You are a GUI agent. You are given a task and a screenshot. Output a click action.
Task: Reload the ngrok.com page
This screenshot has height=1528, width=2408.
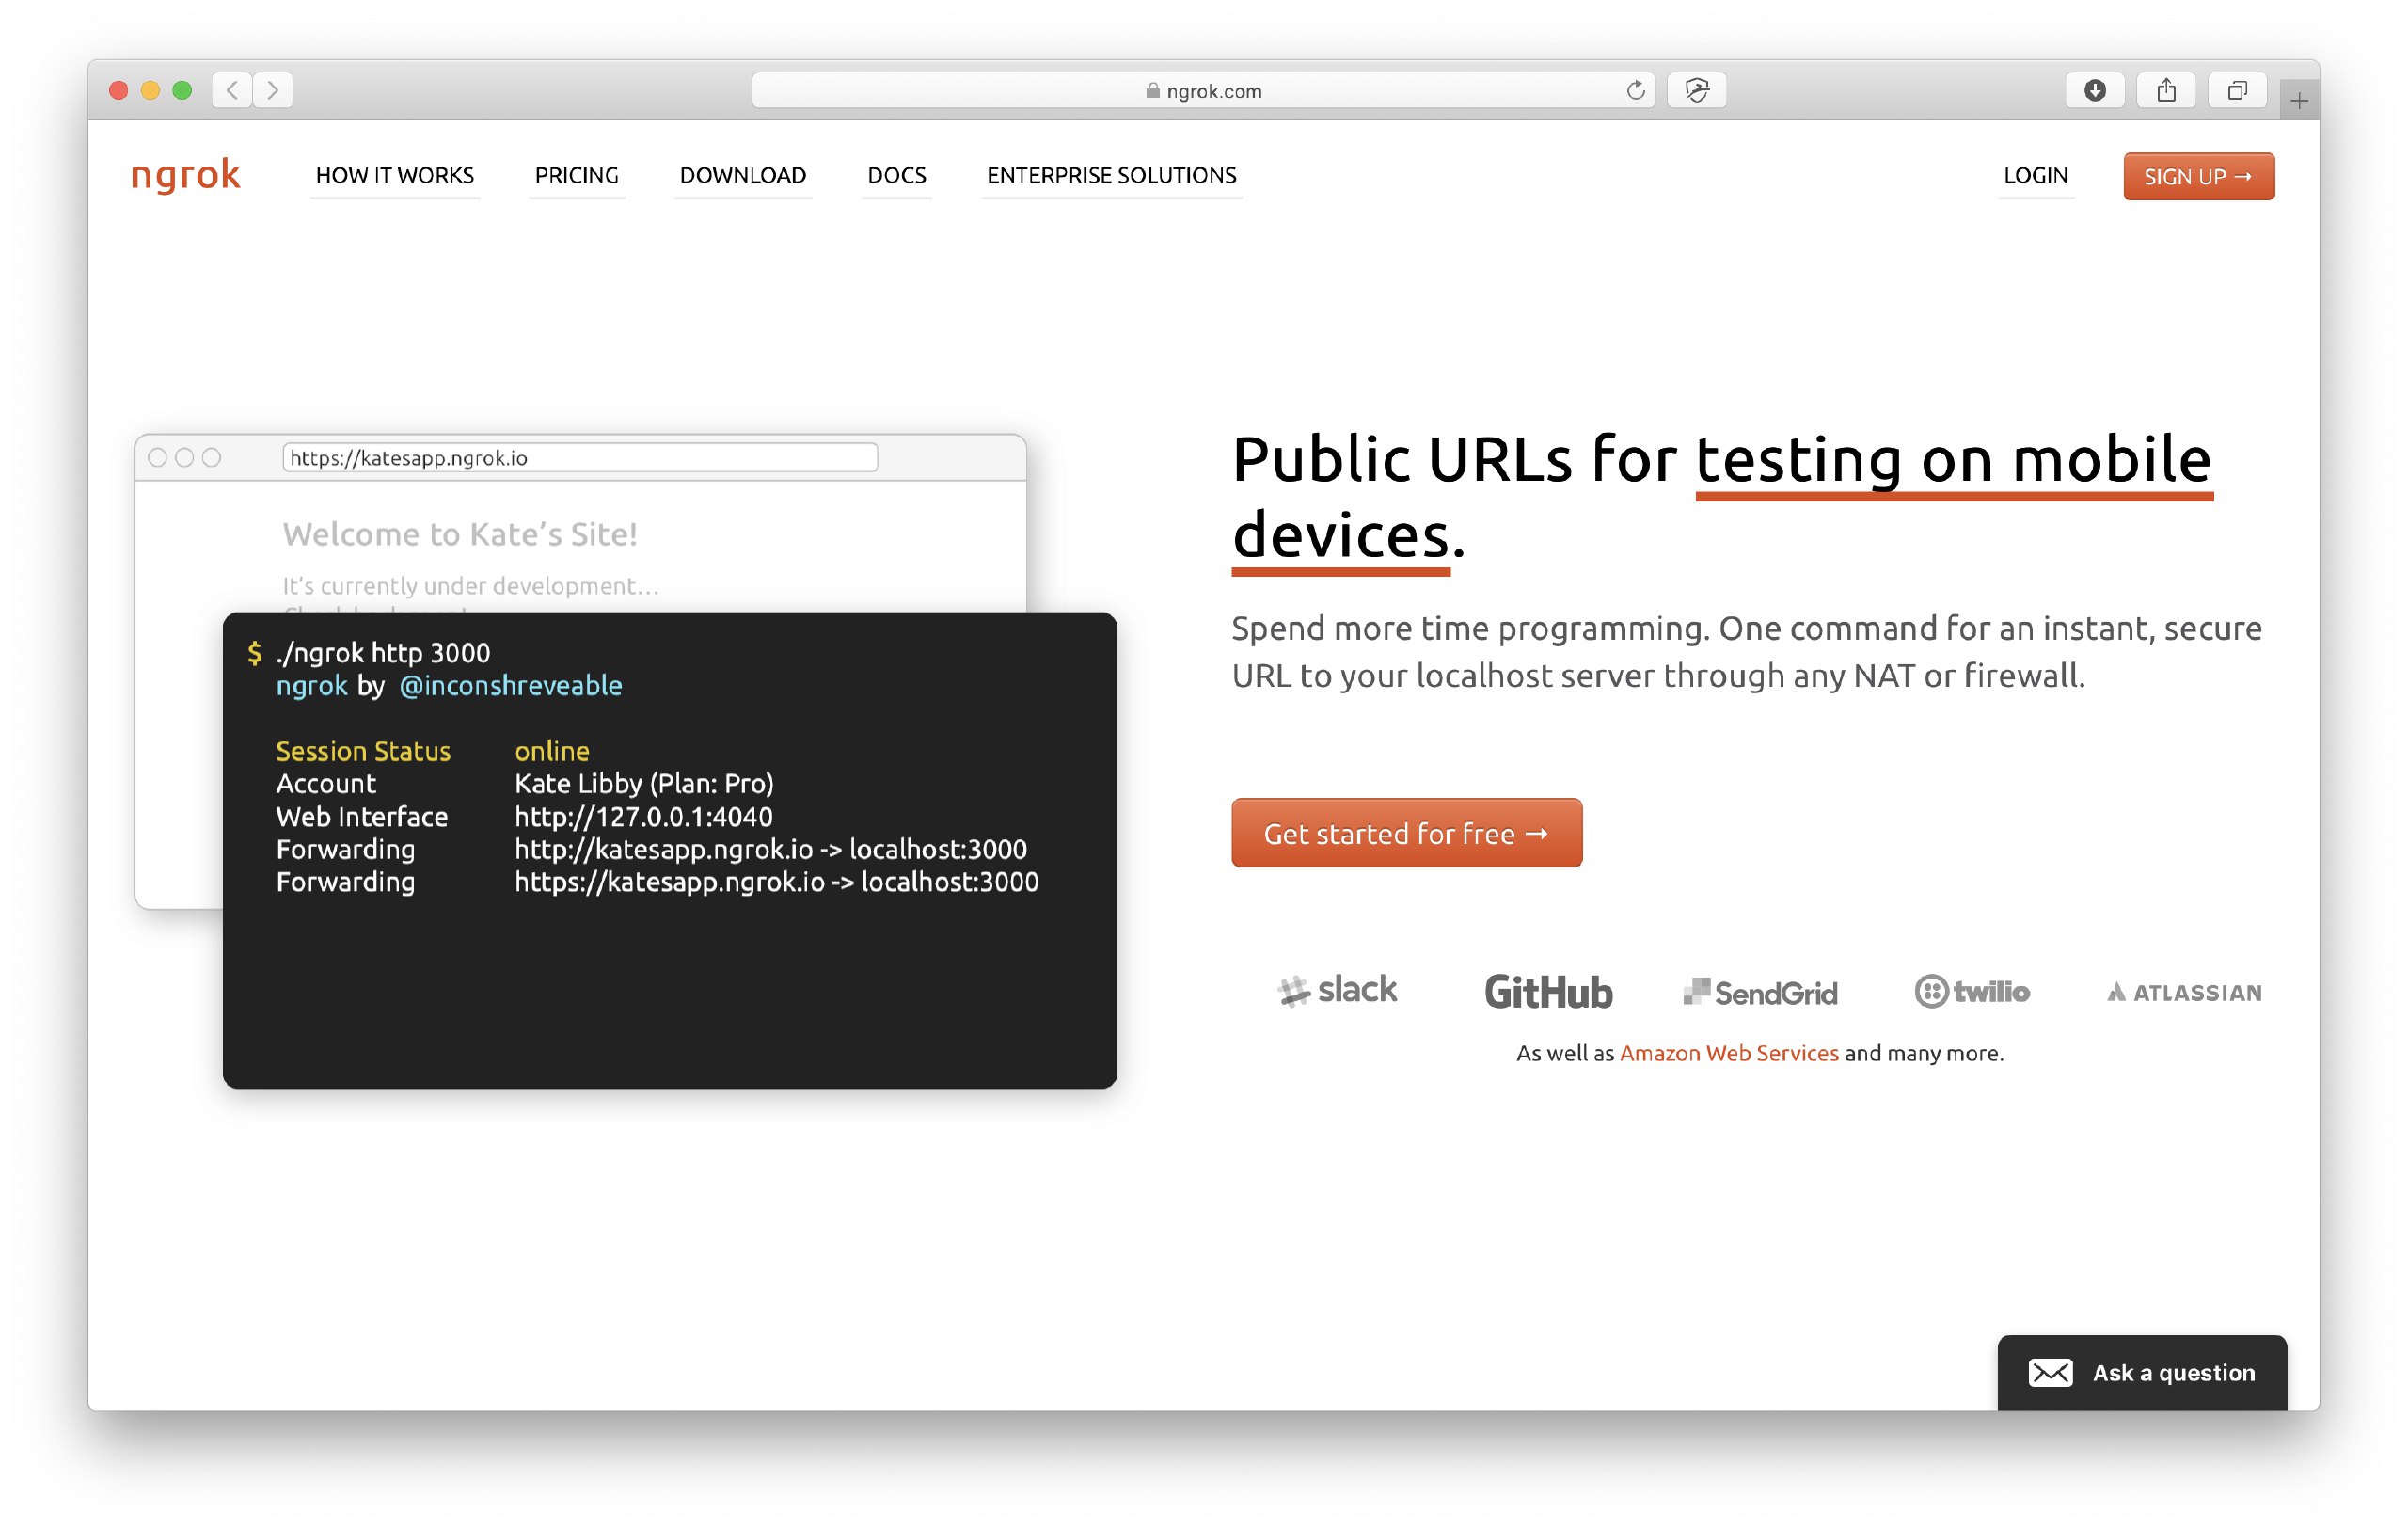(1635, 91)
